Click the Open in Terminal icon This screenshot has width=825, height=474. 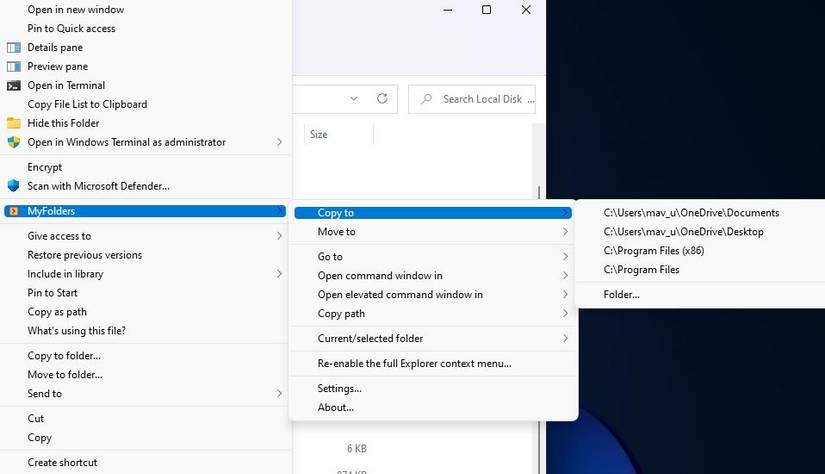[x=14, y=85]
